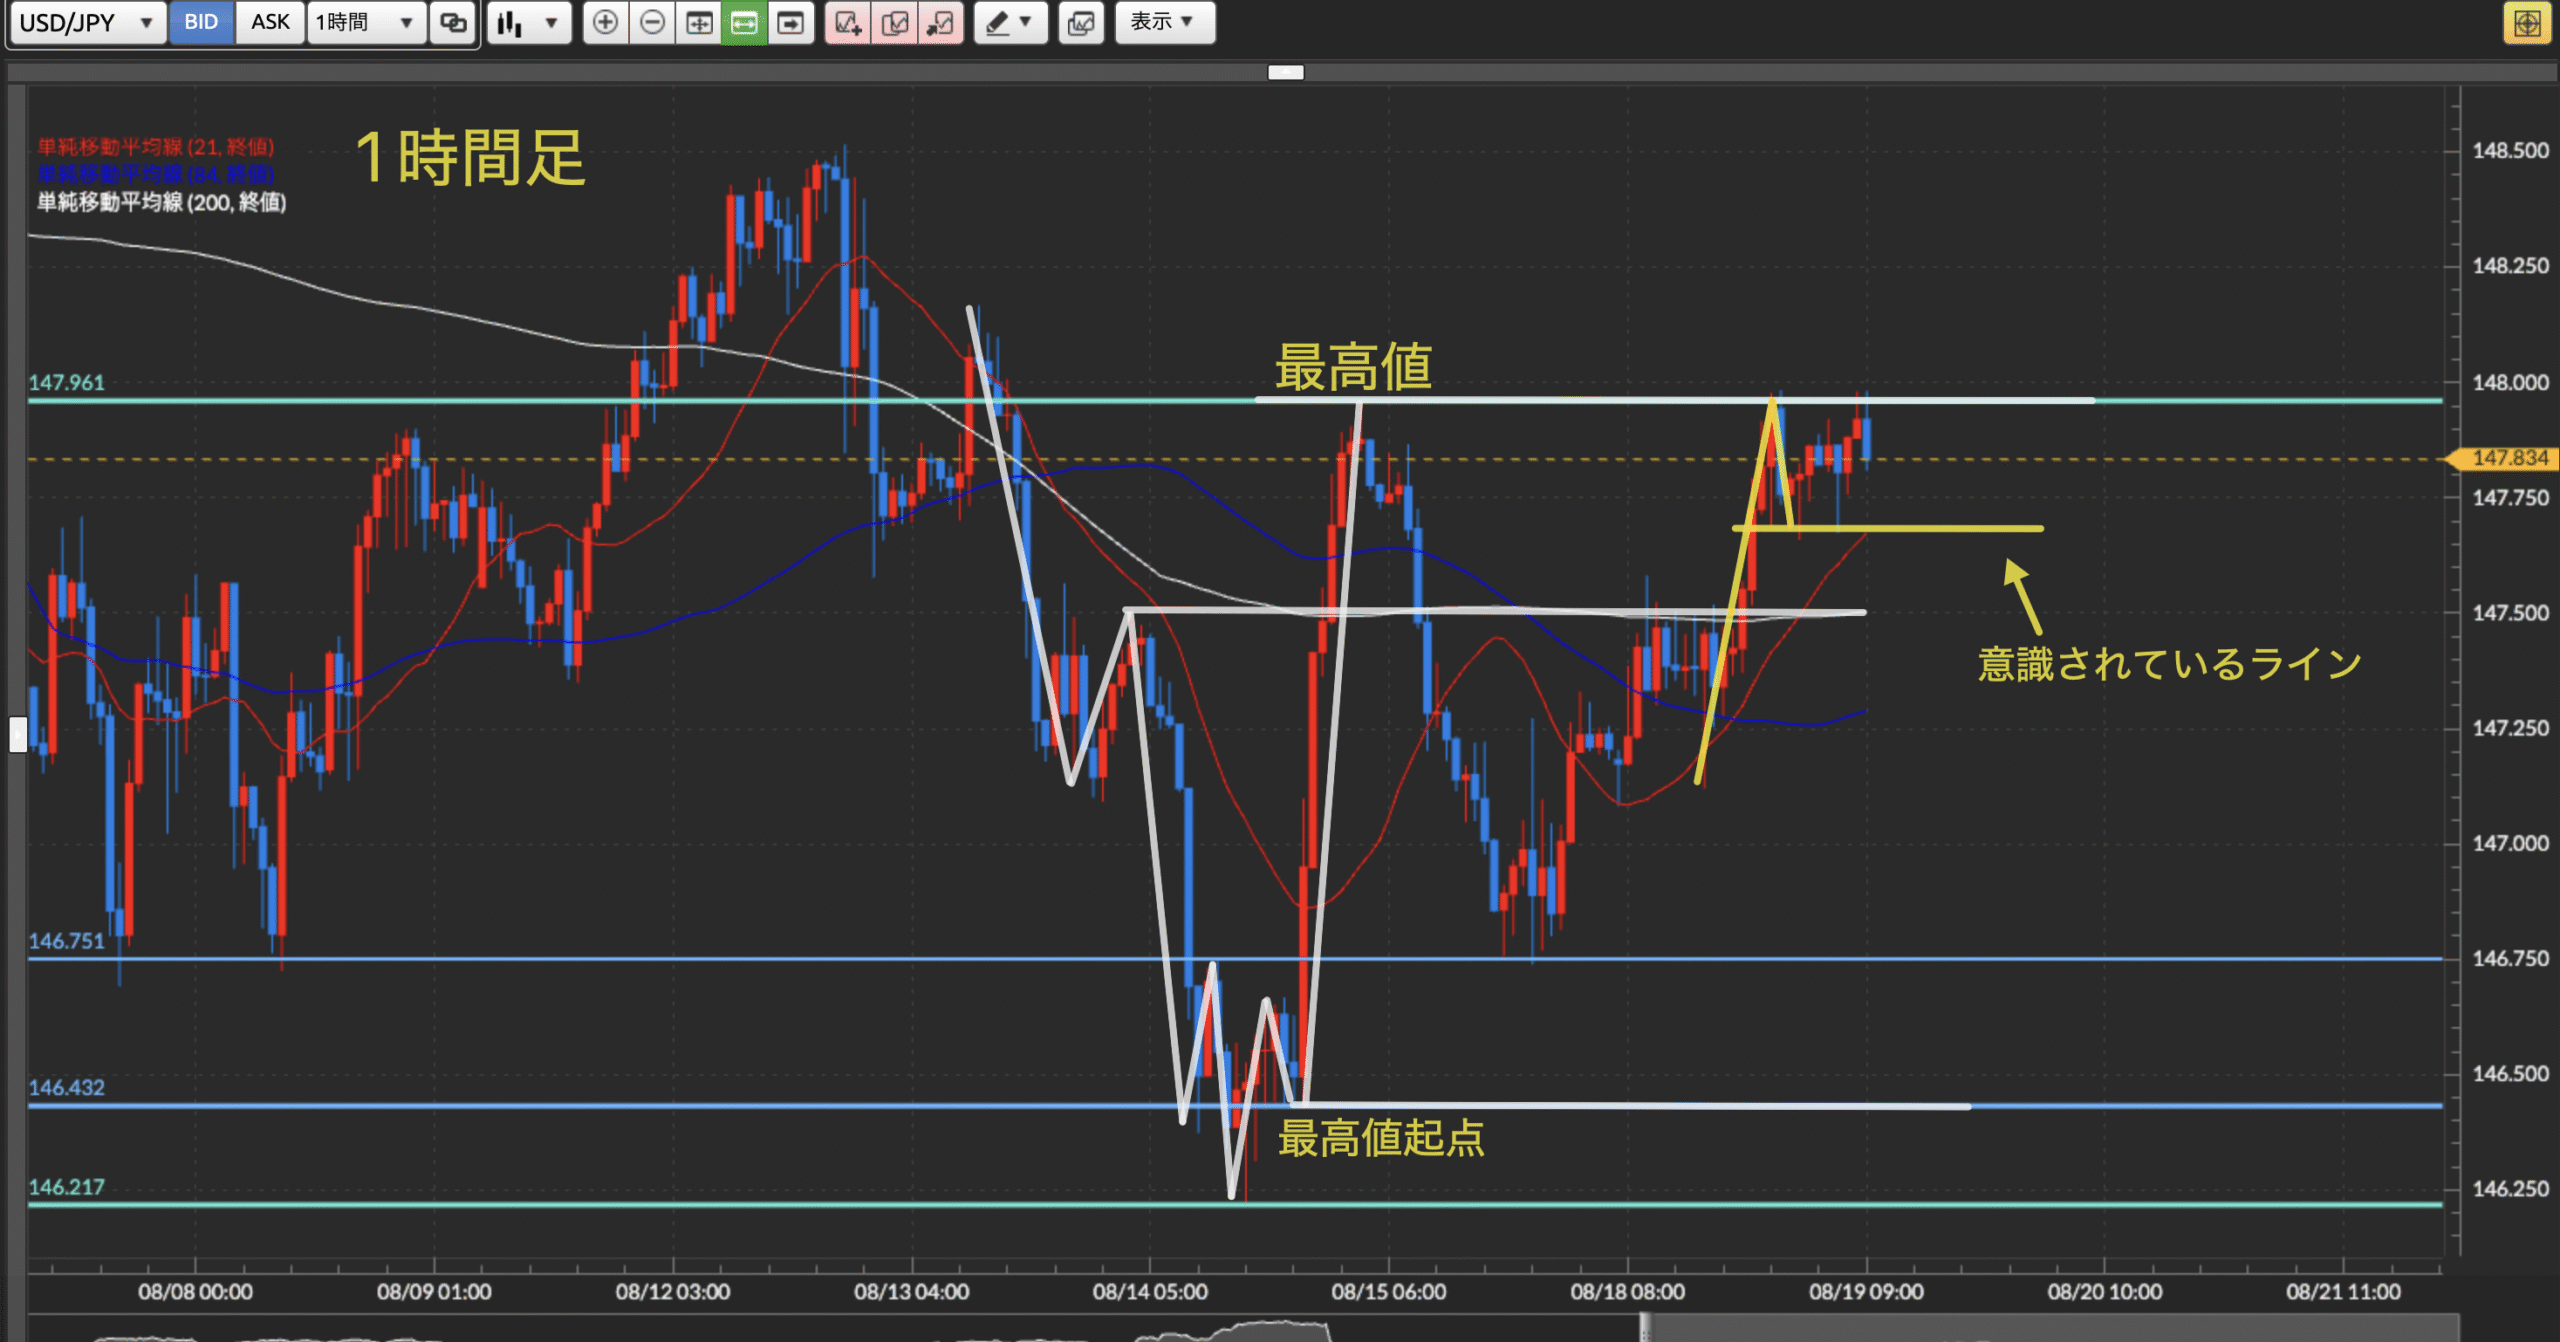Select the blue 単純移動平均線 (84) indicator label

tap(155, 174)
